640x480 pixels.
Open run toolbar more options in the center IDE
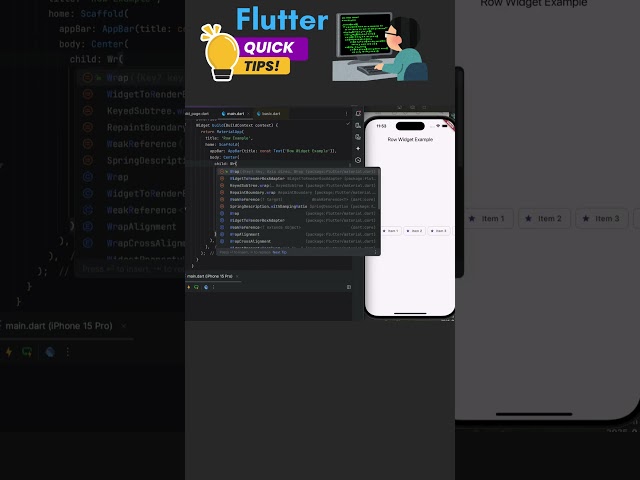coord(213,287)
